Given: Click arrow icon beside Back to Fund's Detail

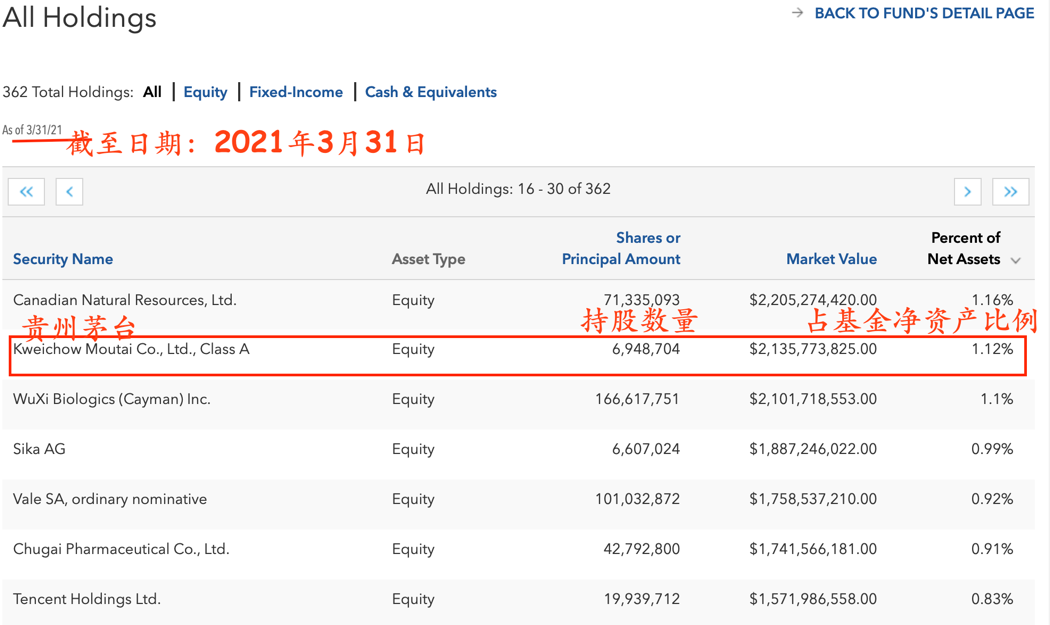Looking at the screenshot, I should pos(797,13).
